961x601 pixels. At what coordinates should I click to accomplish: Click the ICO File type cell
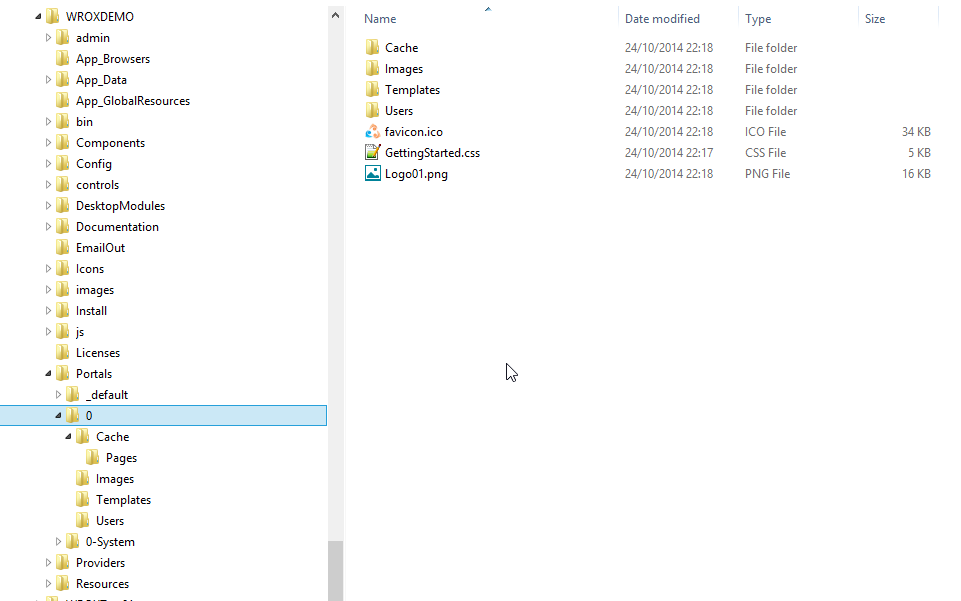pyautogui.click(x=765, y=132)
